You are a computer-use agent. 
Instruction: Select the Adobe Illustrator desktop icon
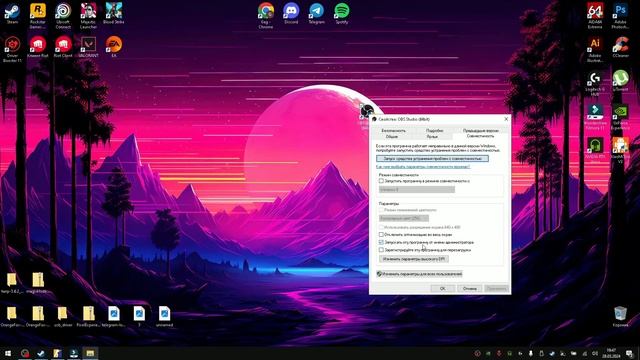coord(595,49)
